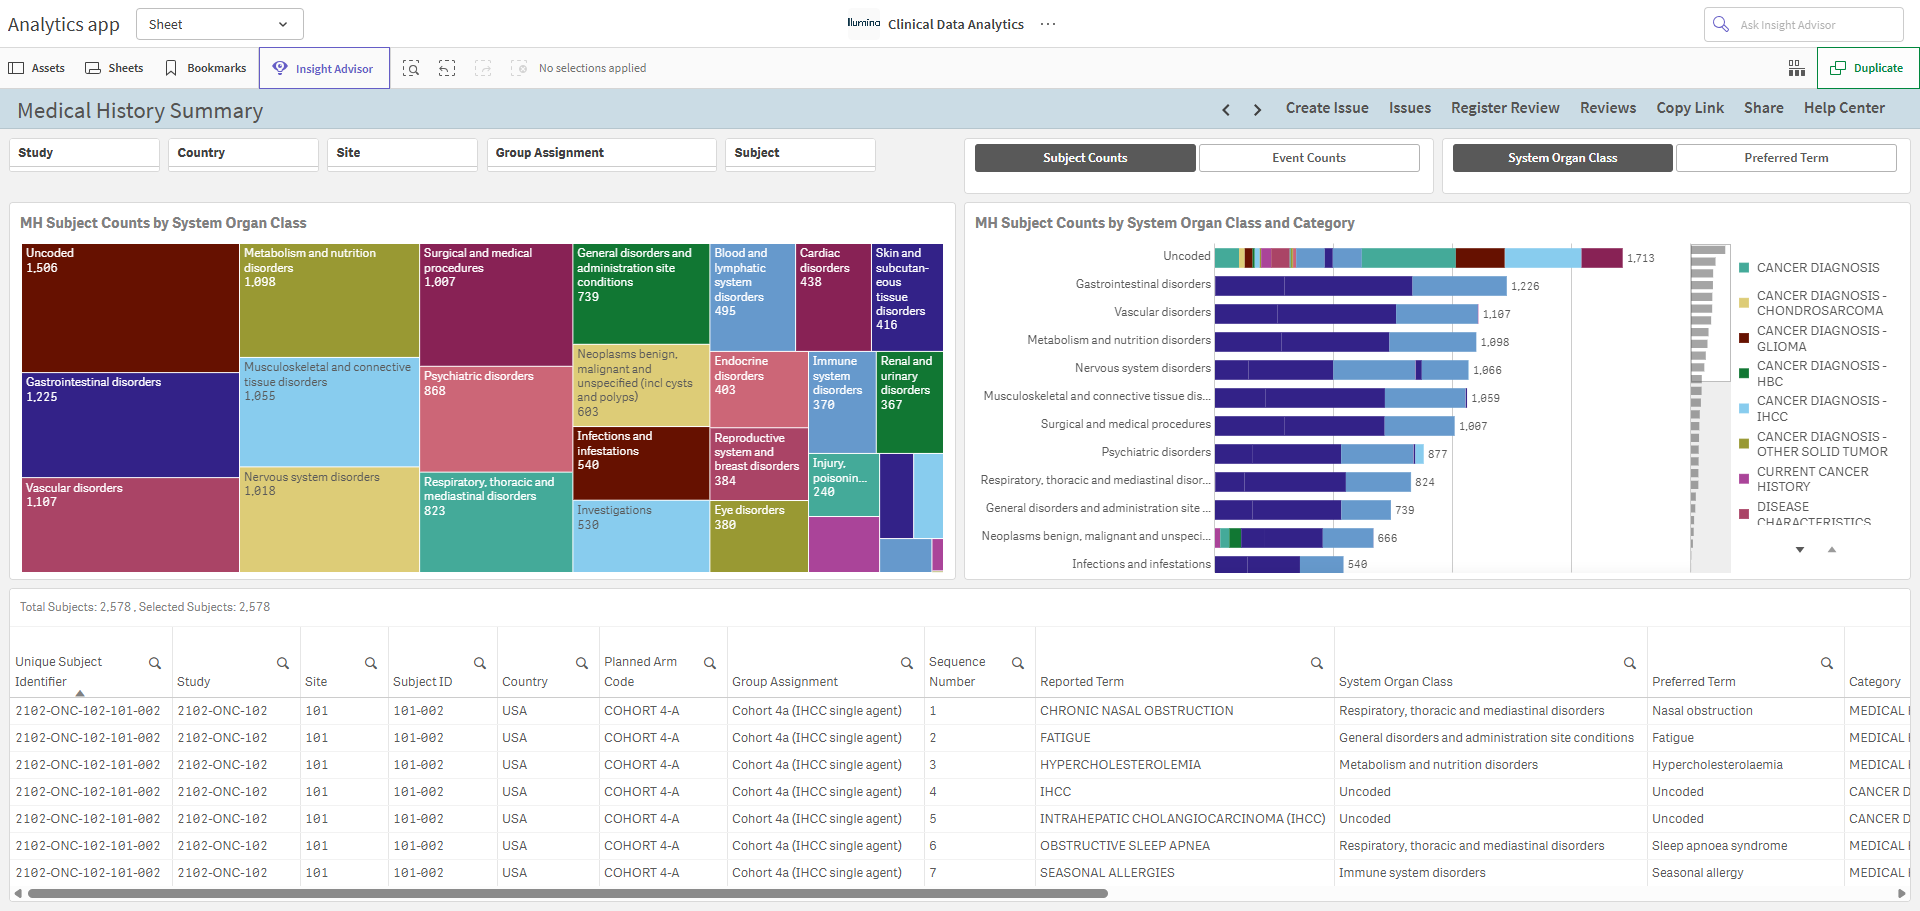Screen dimensions: 1920x911
Task: Open the Help Center
Action: click(1844, 108)
